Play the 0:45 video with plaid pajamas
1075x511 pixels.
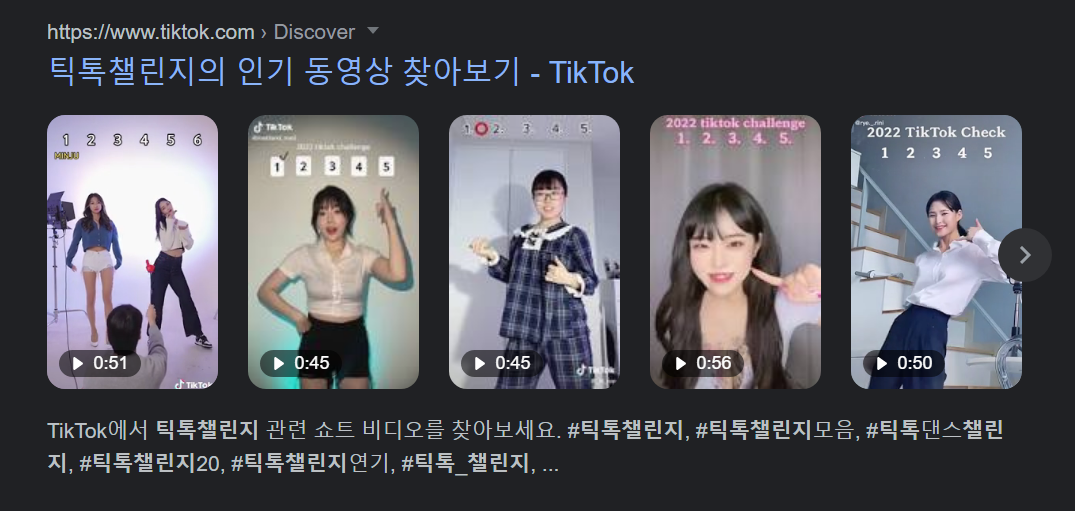(502, 363)
